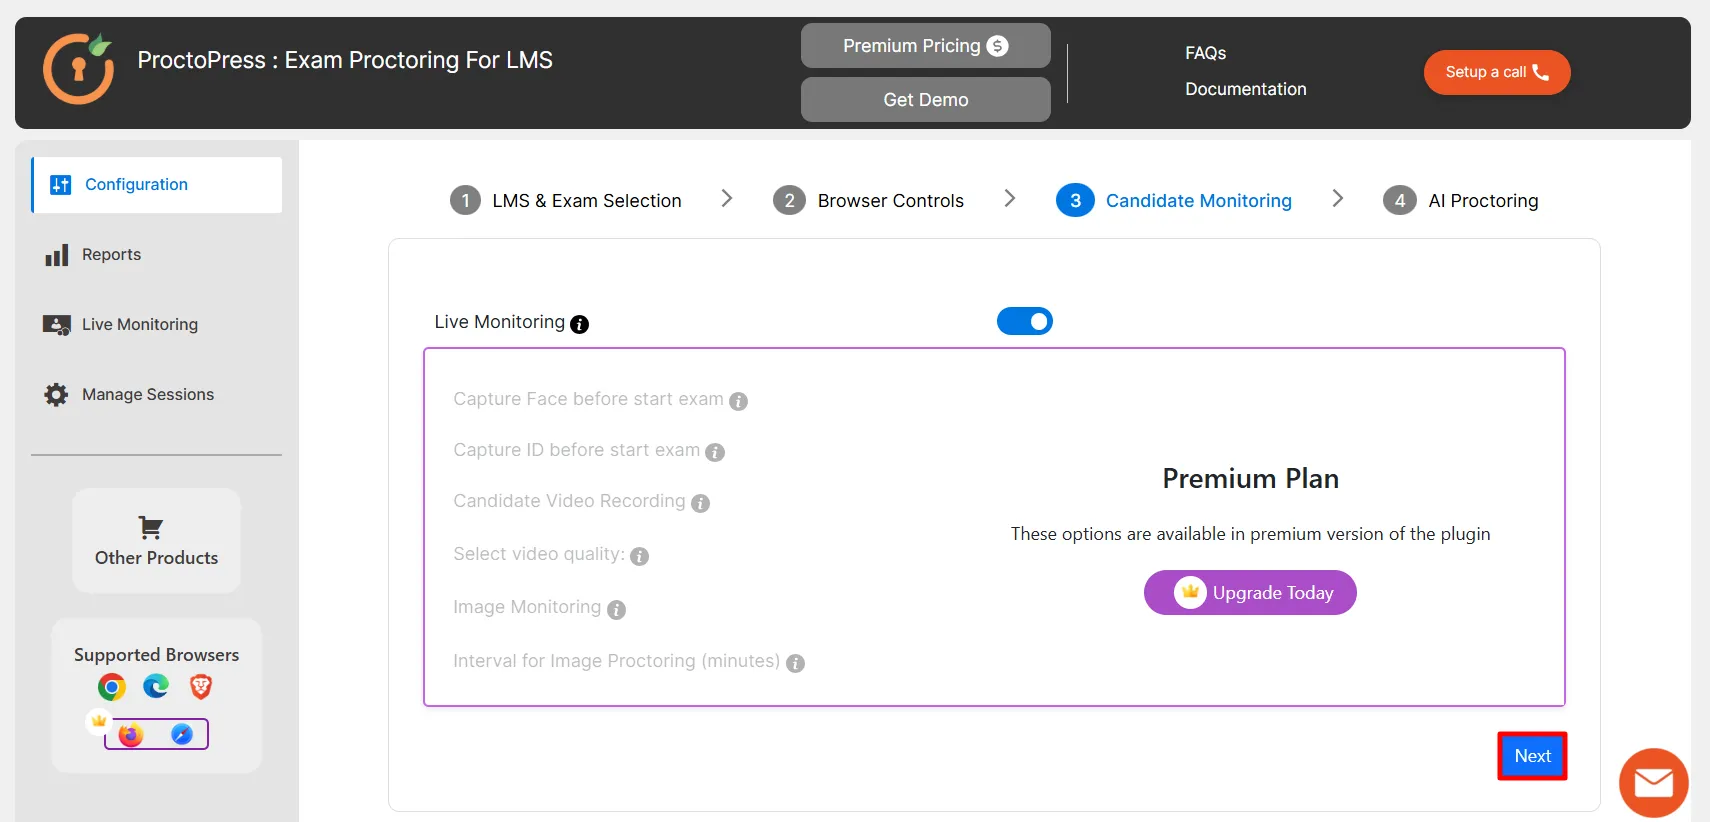Click the Reports bar chart icon
The width and height of the screenshot is (1710, 822).
(57, 255)
